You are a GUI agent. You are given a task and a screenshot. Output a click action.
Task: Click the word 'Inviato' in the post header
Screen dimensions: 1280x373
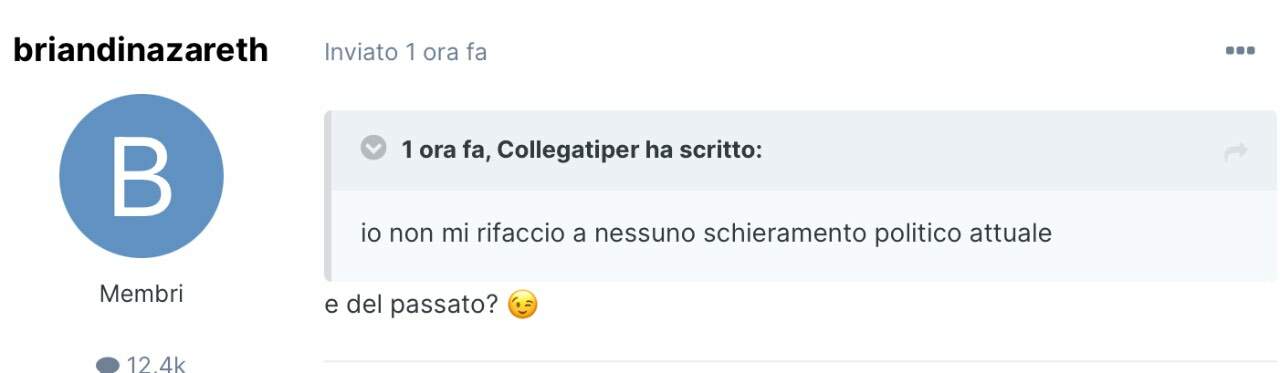pos(361,52)
